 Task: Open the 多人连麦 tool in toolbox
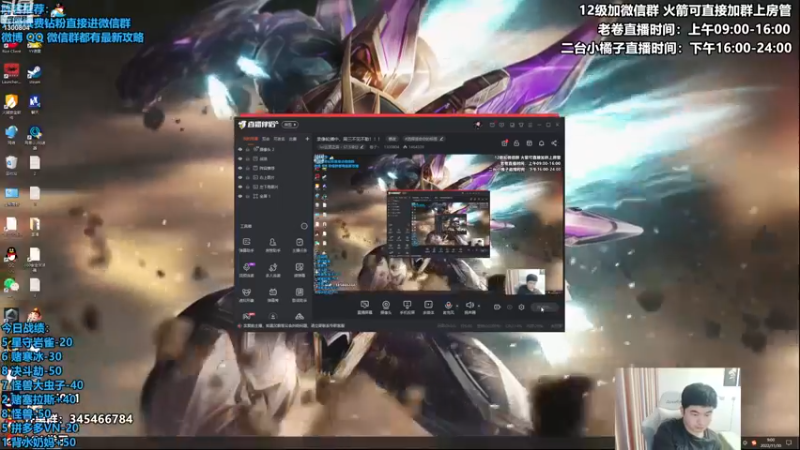(x=273, y=269)
